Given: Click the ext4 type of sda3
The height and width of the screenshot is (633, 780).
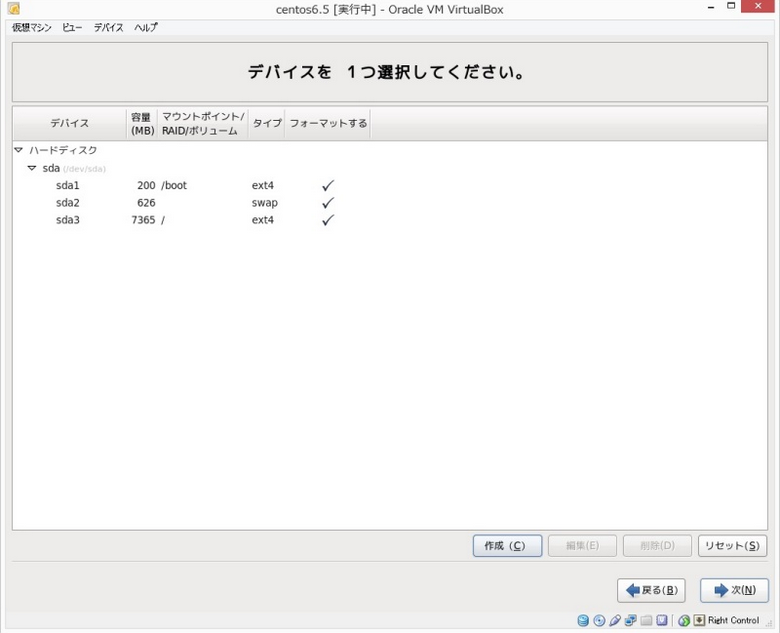Looking at the screenshot, I should pos(263,220).
